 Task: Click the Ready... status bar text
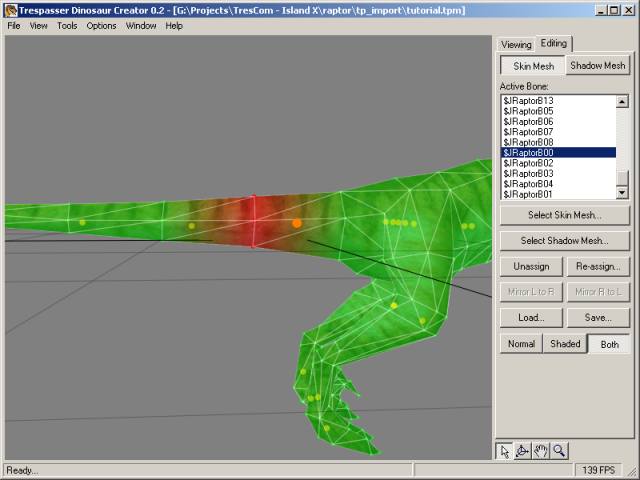[22, 470]
